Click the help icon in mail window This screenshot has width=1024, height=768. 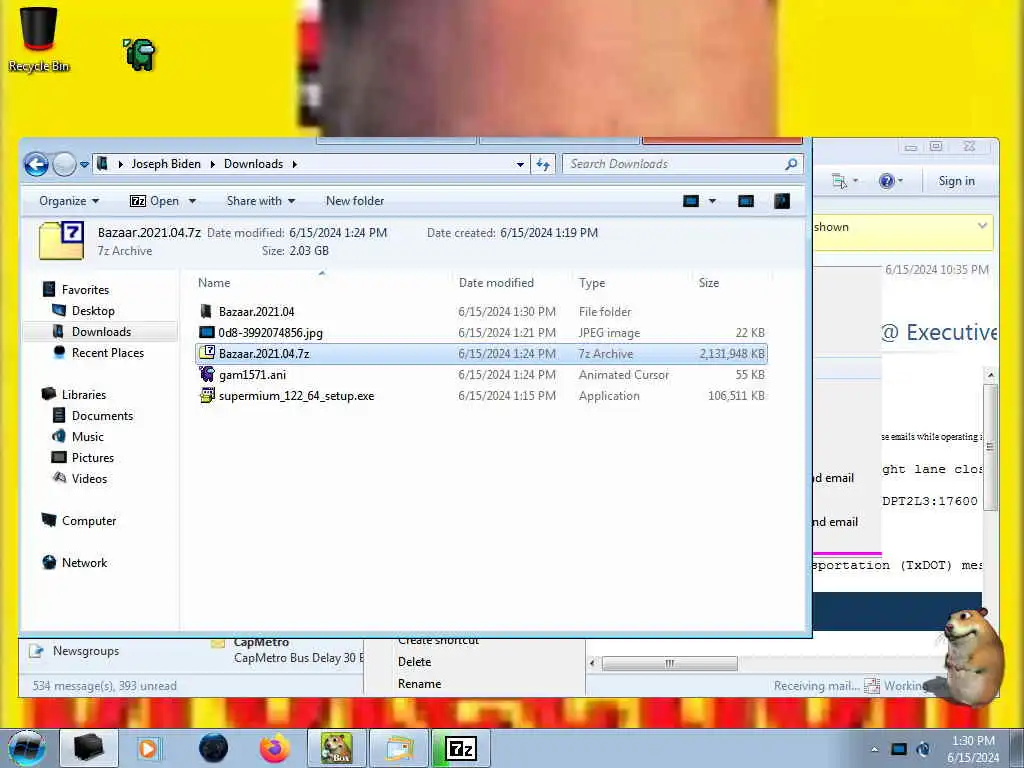(886, 181)
